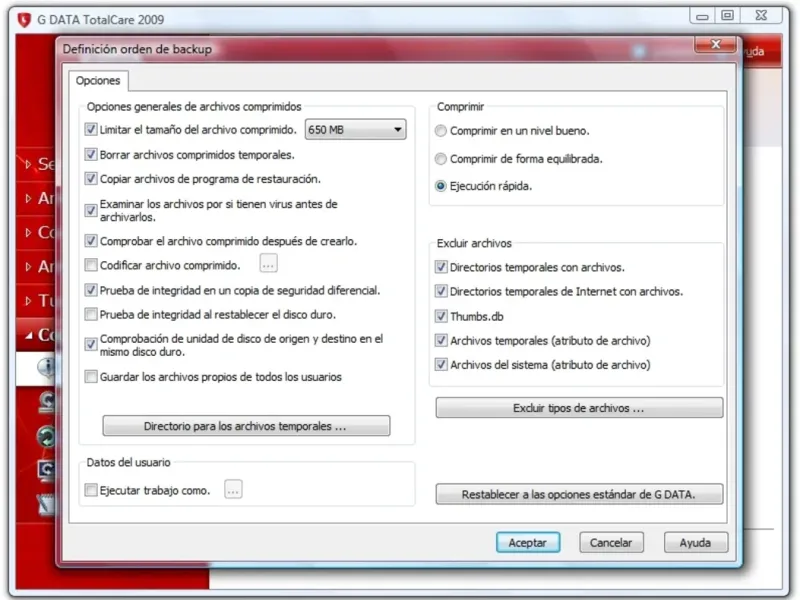This screenshot has height=600, width=800.
Task: Toggle Examinar los archivos por virus checkbox
Action: click(91, 210)
